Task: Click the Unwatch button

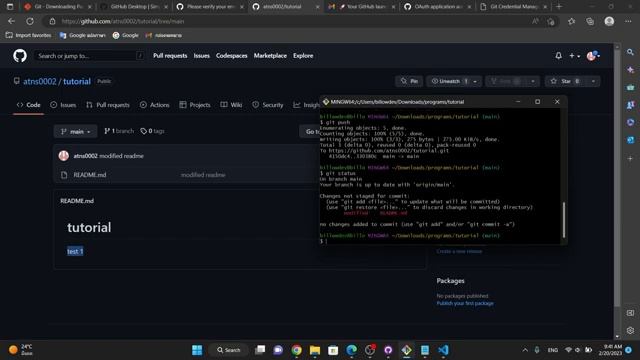Action: point(449,81)
